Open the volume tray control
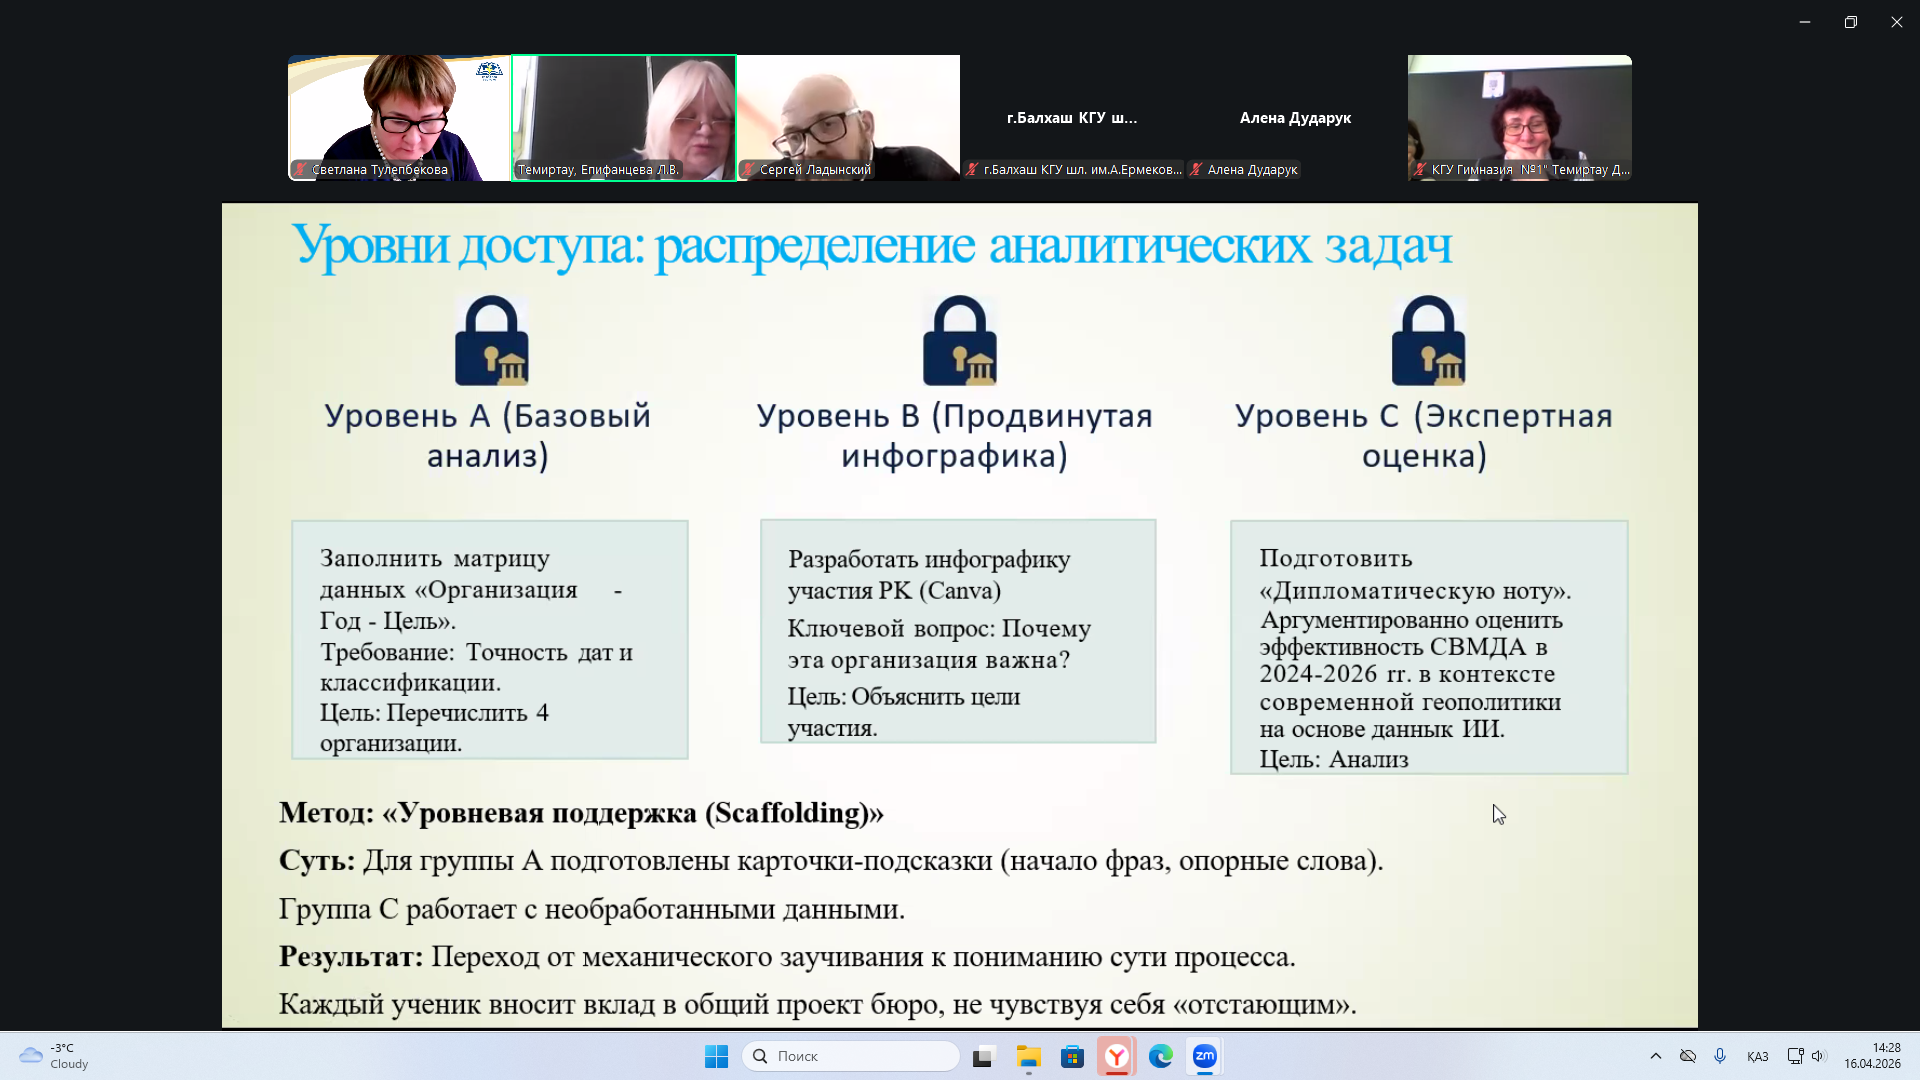 [1818, 1056]
